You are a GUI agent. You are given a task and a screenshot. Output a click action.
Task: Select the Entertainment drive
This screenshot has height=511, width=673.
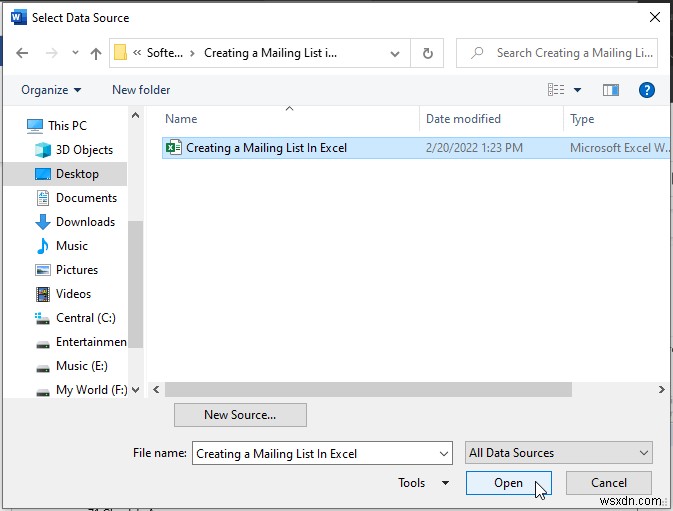[x=80, y=342]
